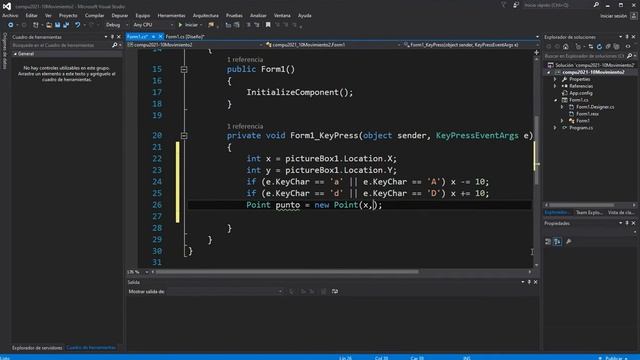Image resolution: width=640 pixels, height=360 pixels.
Task: Click the alphabetical sort icon in Propiedades panel
Action: click(557, 242)
